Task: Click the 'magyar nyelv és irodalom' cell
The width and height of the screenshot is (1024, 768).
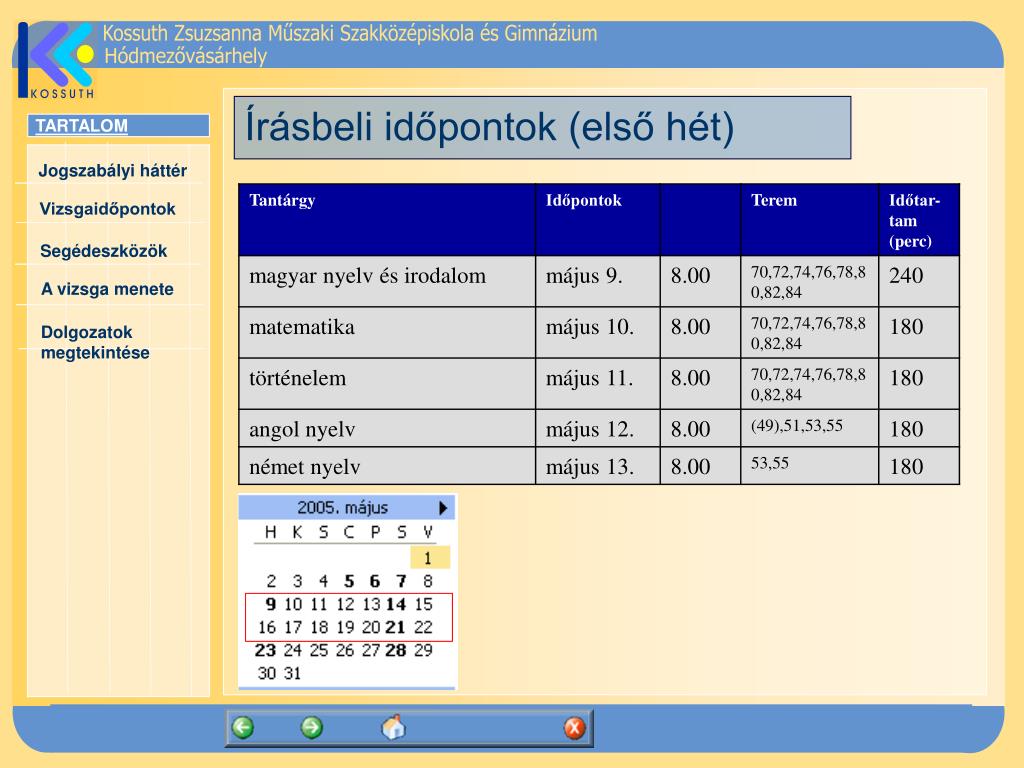Action: pyautogui.click(x=387, y=281)
